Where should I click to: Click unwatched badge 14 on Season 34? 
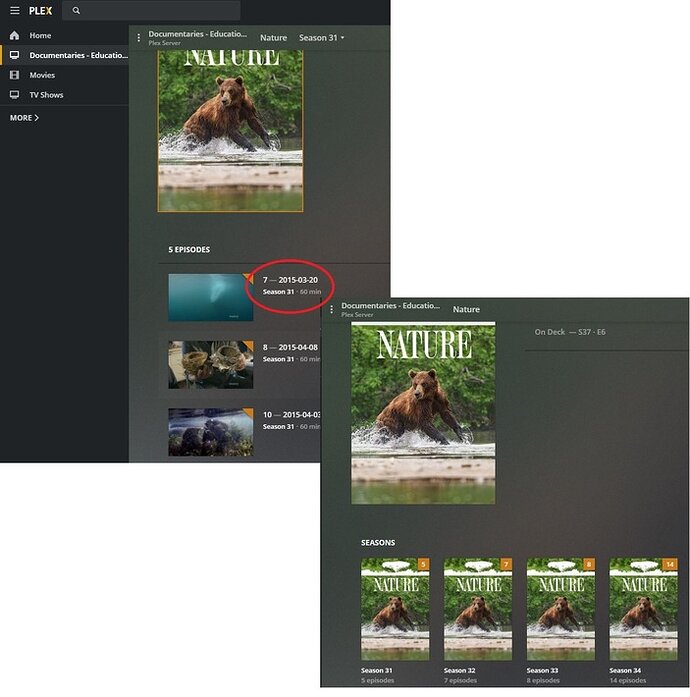(x=670, y=565)
